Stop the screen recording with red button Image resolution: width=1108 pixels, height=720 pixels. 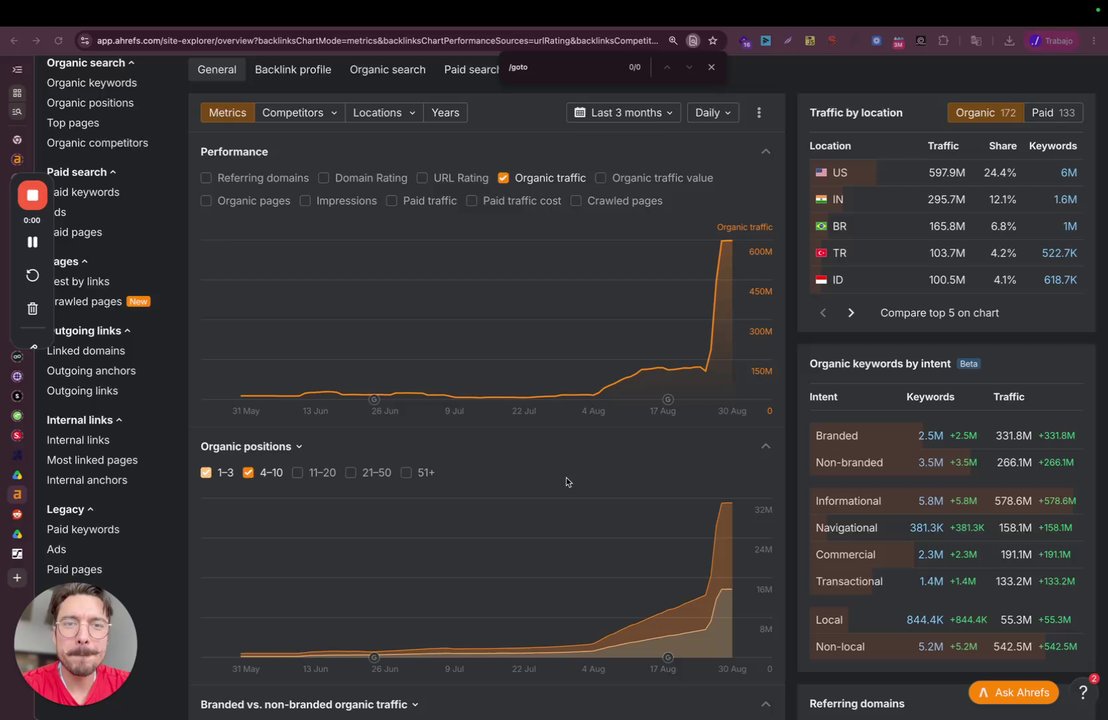(32, 196)
